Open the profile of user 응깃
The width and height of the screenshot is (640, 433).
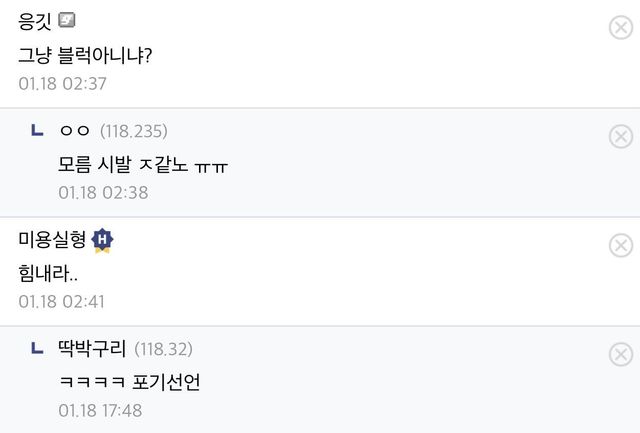click(x=35, y=21)
